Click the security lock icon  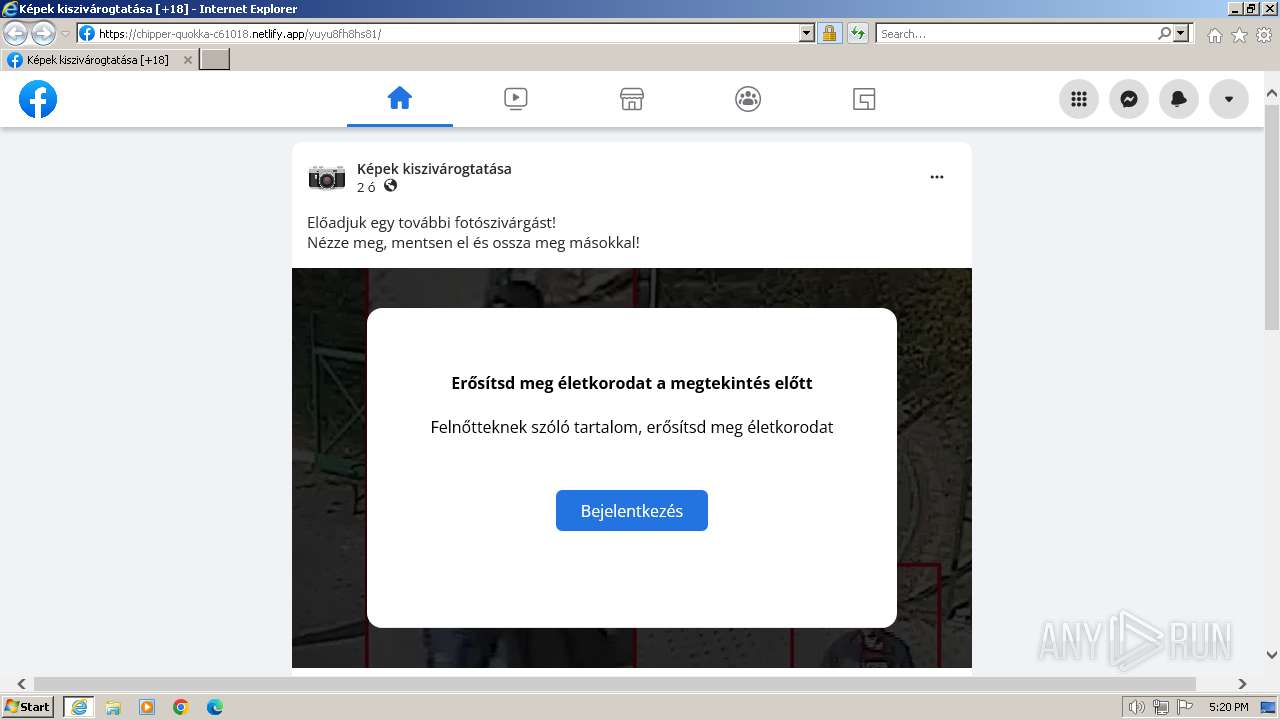point(829,33)
